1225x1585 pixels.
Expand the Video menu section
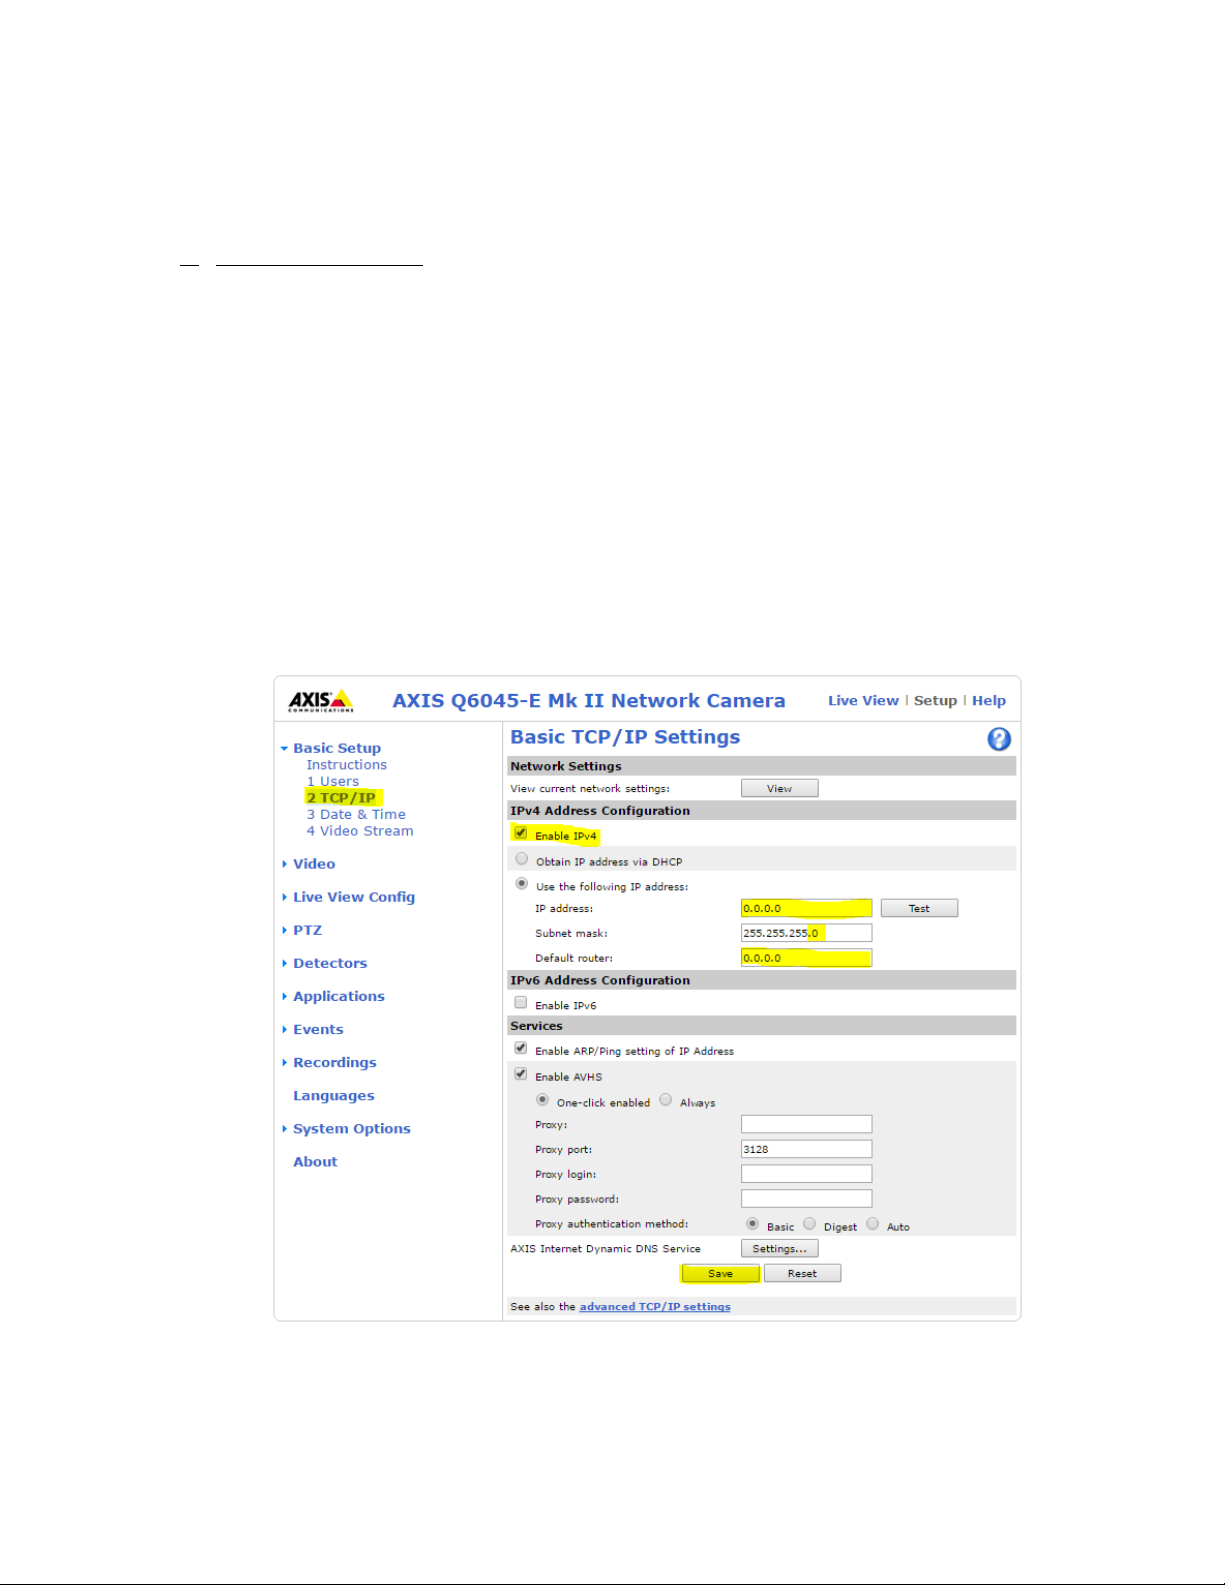click(x=313, y=864)
